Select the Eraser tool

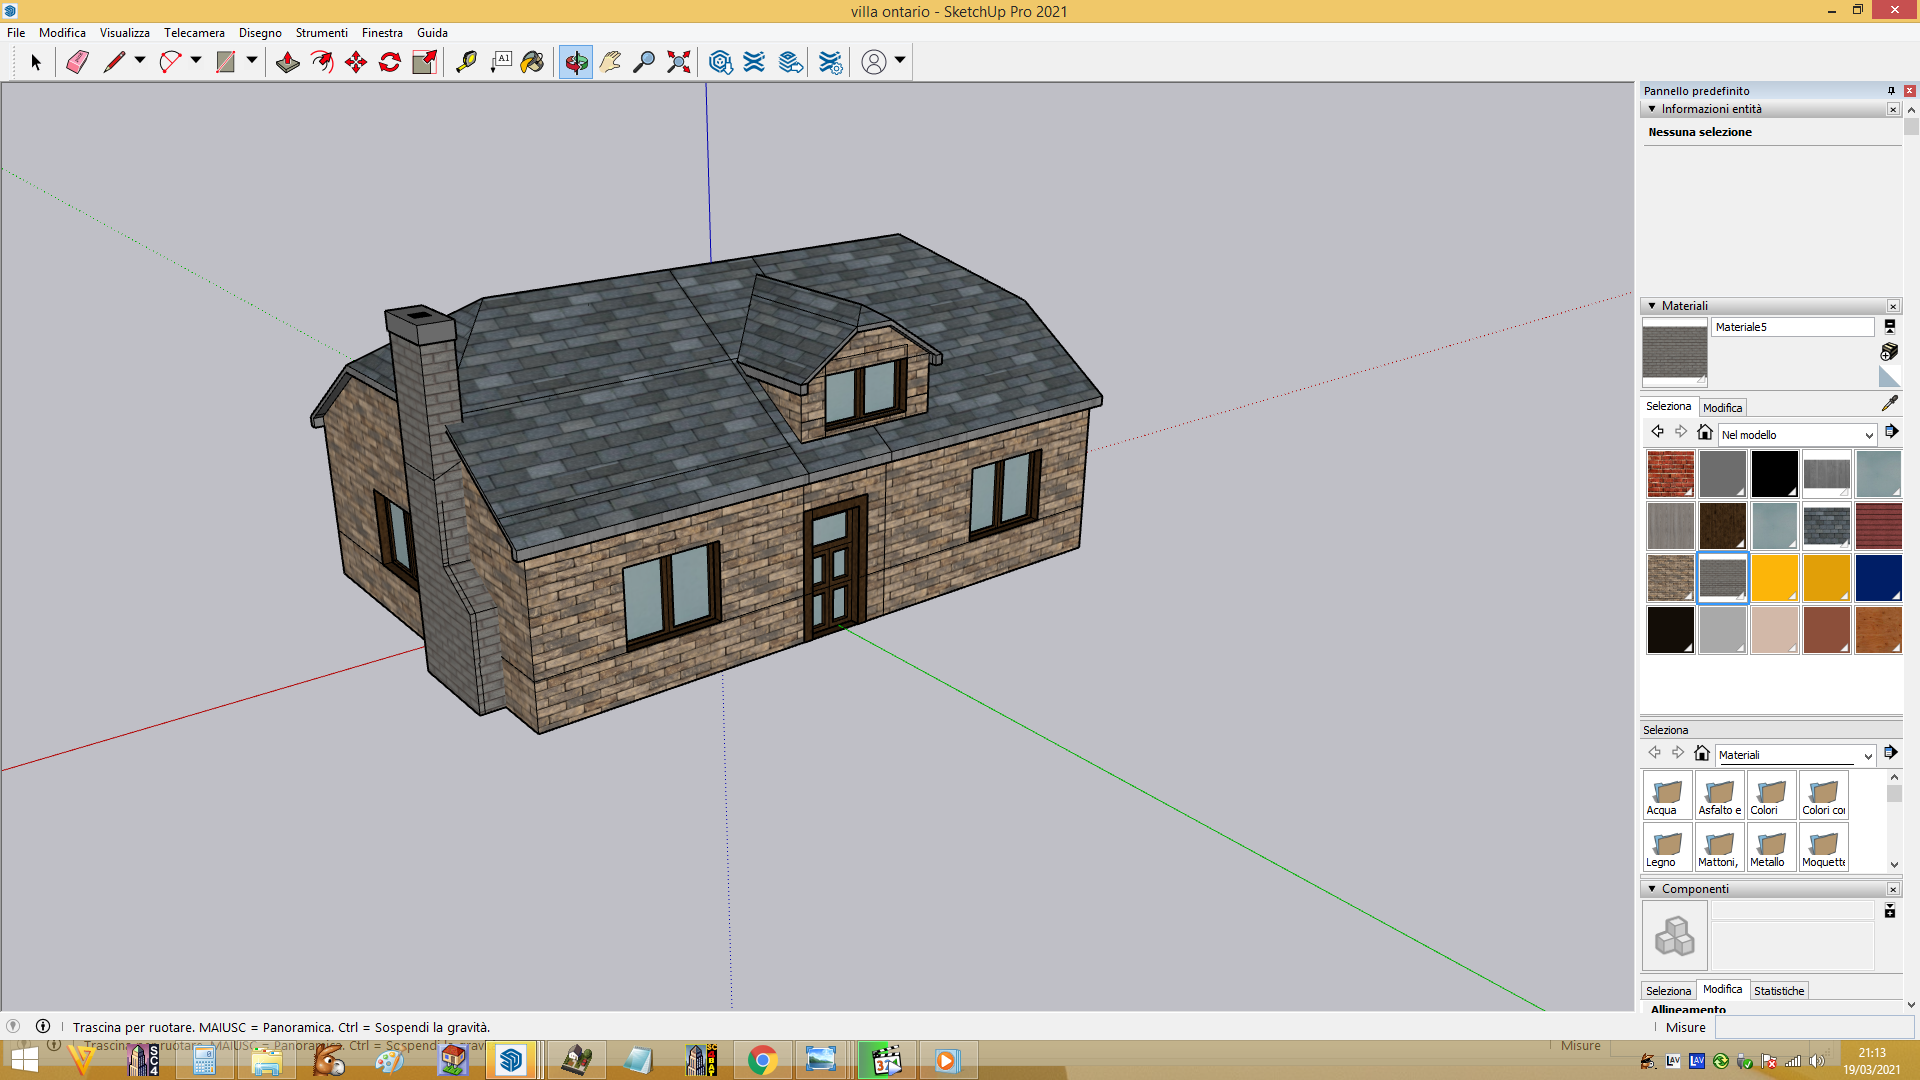coord(77,62)
